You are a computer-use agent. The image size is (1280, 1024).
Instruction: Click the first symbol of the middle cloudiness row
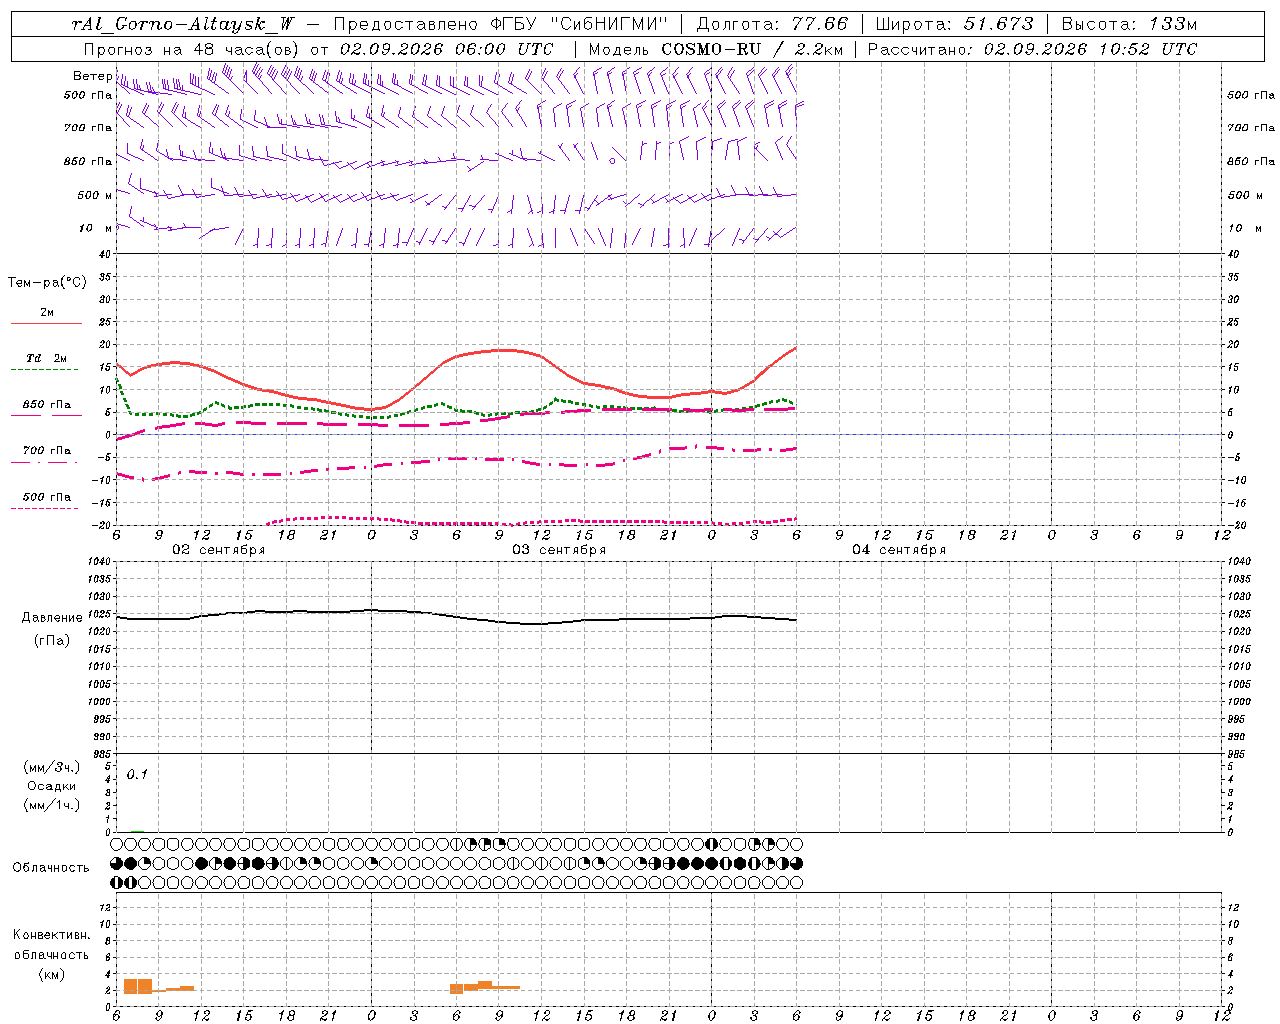117,863
